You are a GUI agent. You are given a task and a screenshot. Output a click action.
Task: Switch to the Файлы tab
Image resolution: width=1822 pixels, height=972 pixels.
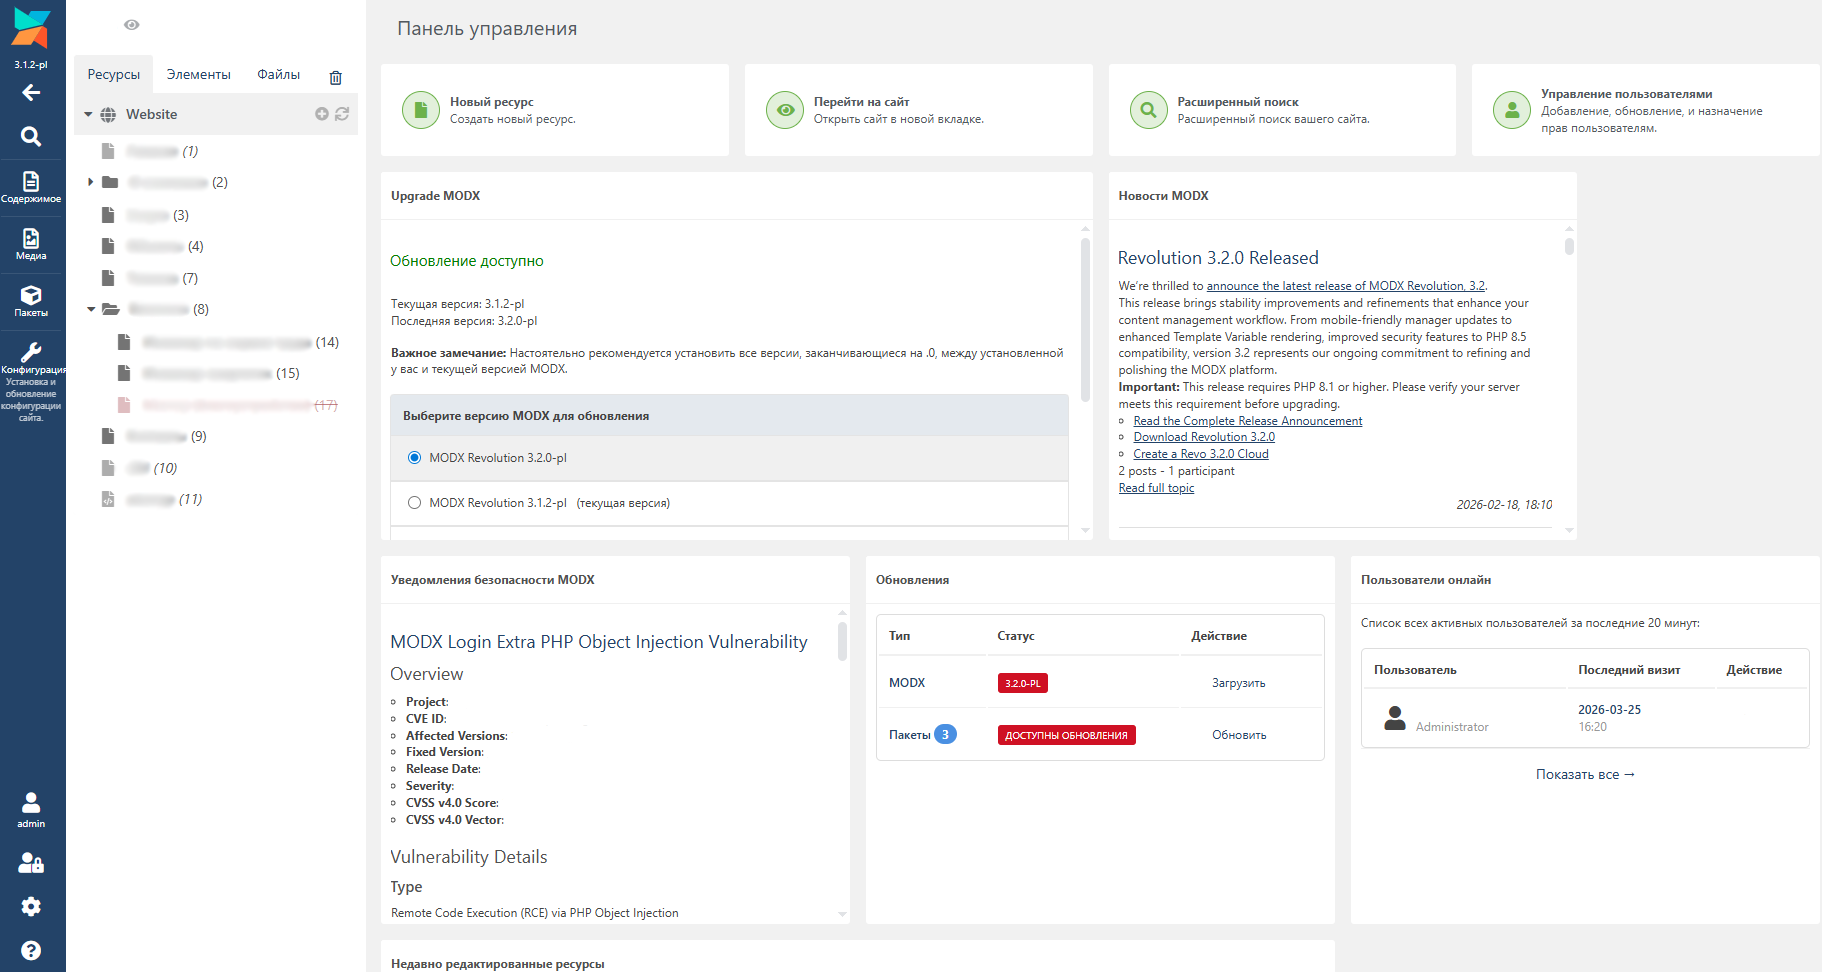coord(278,75)
